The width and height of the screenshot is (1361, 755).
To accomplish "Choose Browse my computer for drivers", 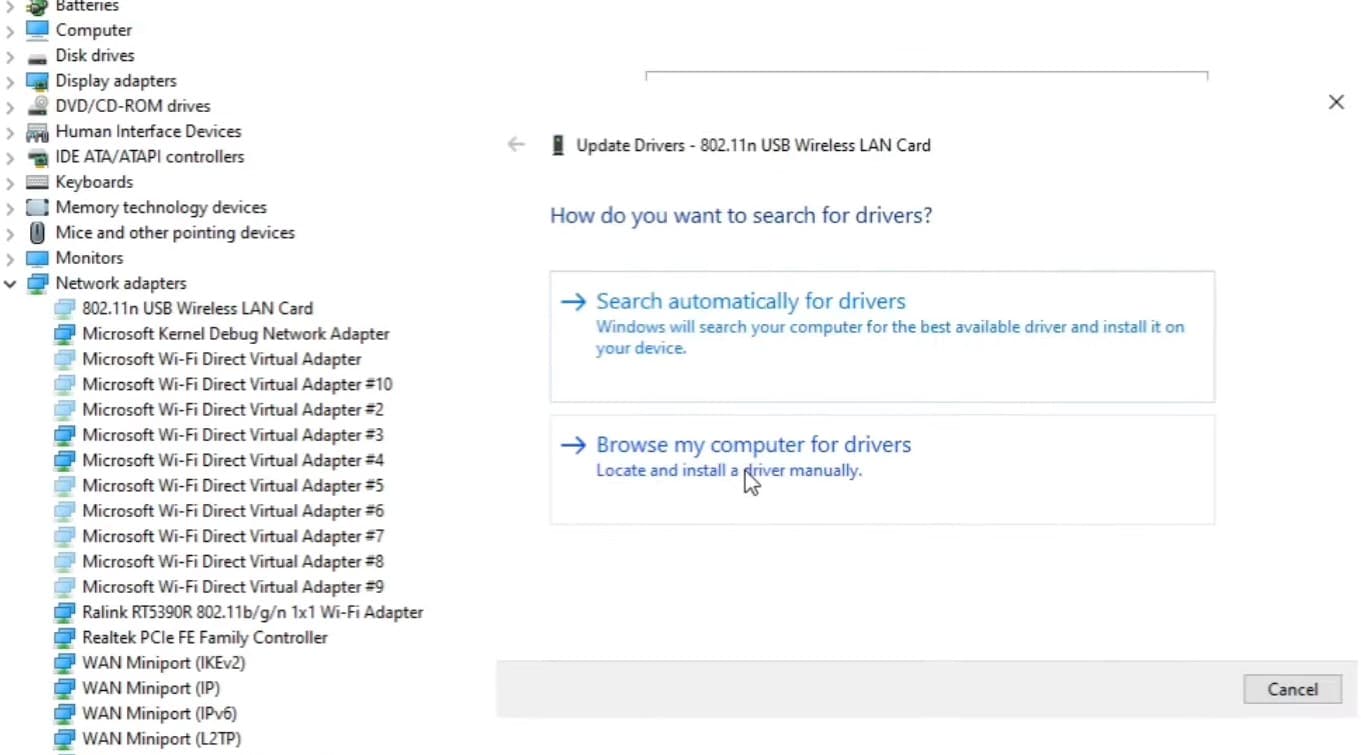I will [753, 445].
